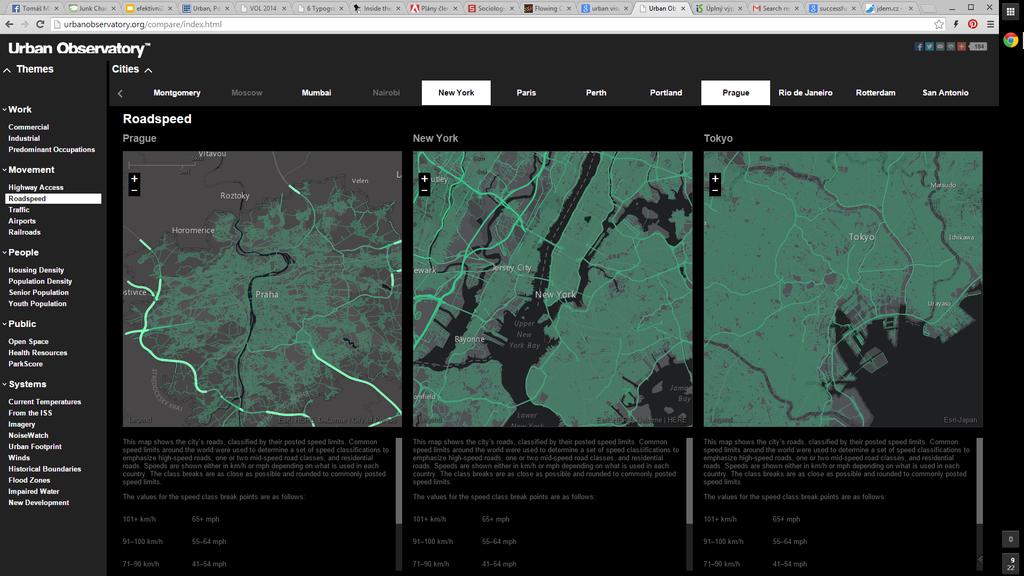Toggle New York city selection
1024x576 pixels.
(456, 93)
